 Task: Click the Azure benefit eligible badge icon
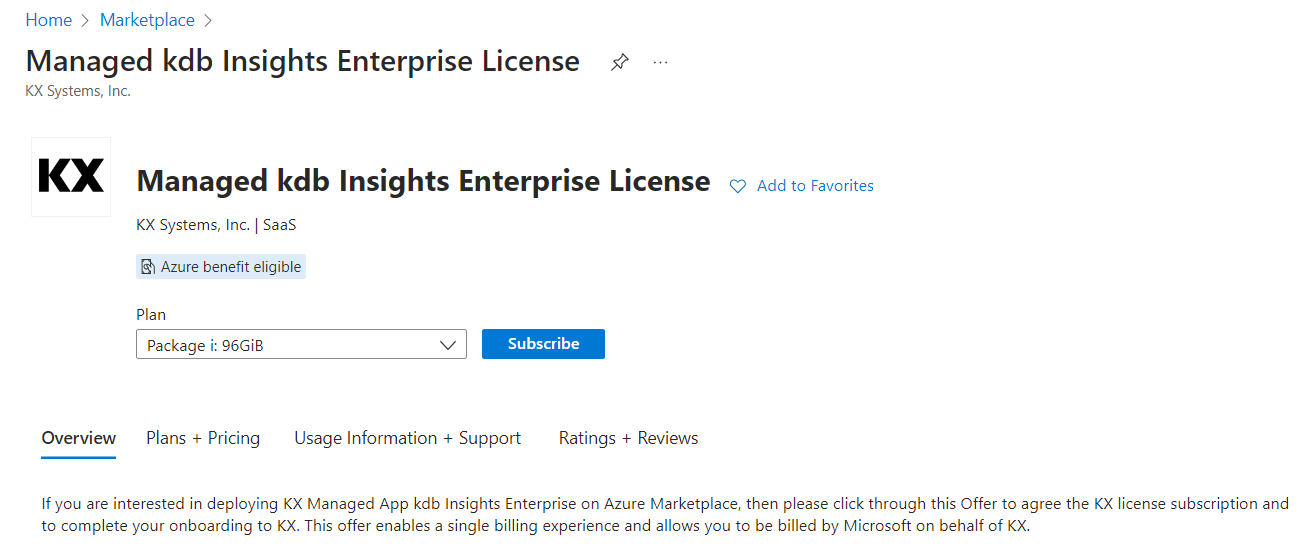pyautogui.click(x=148, y=267)
